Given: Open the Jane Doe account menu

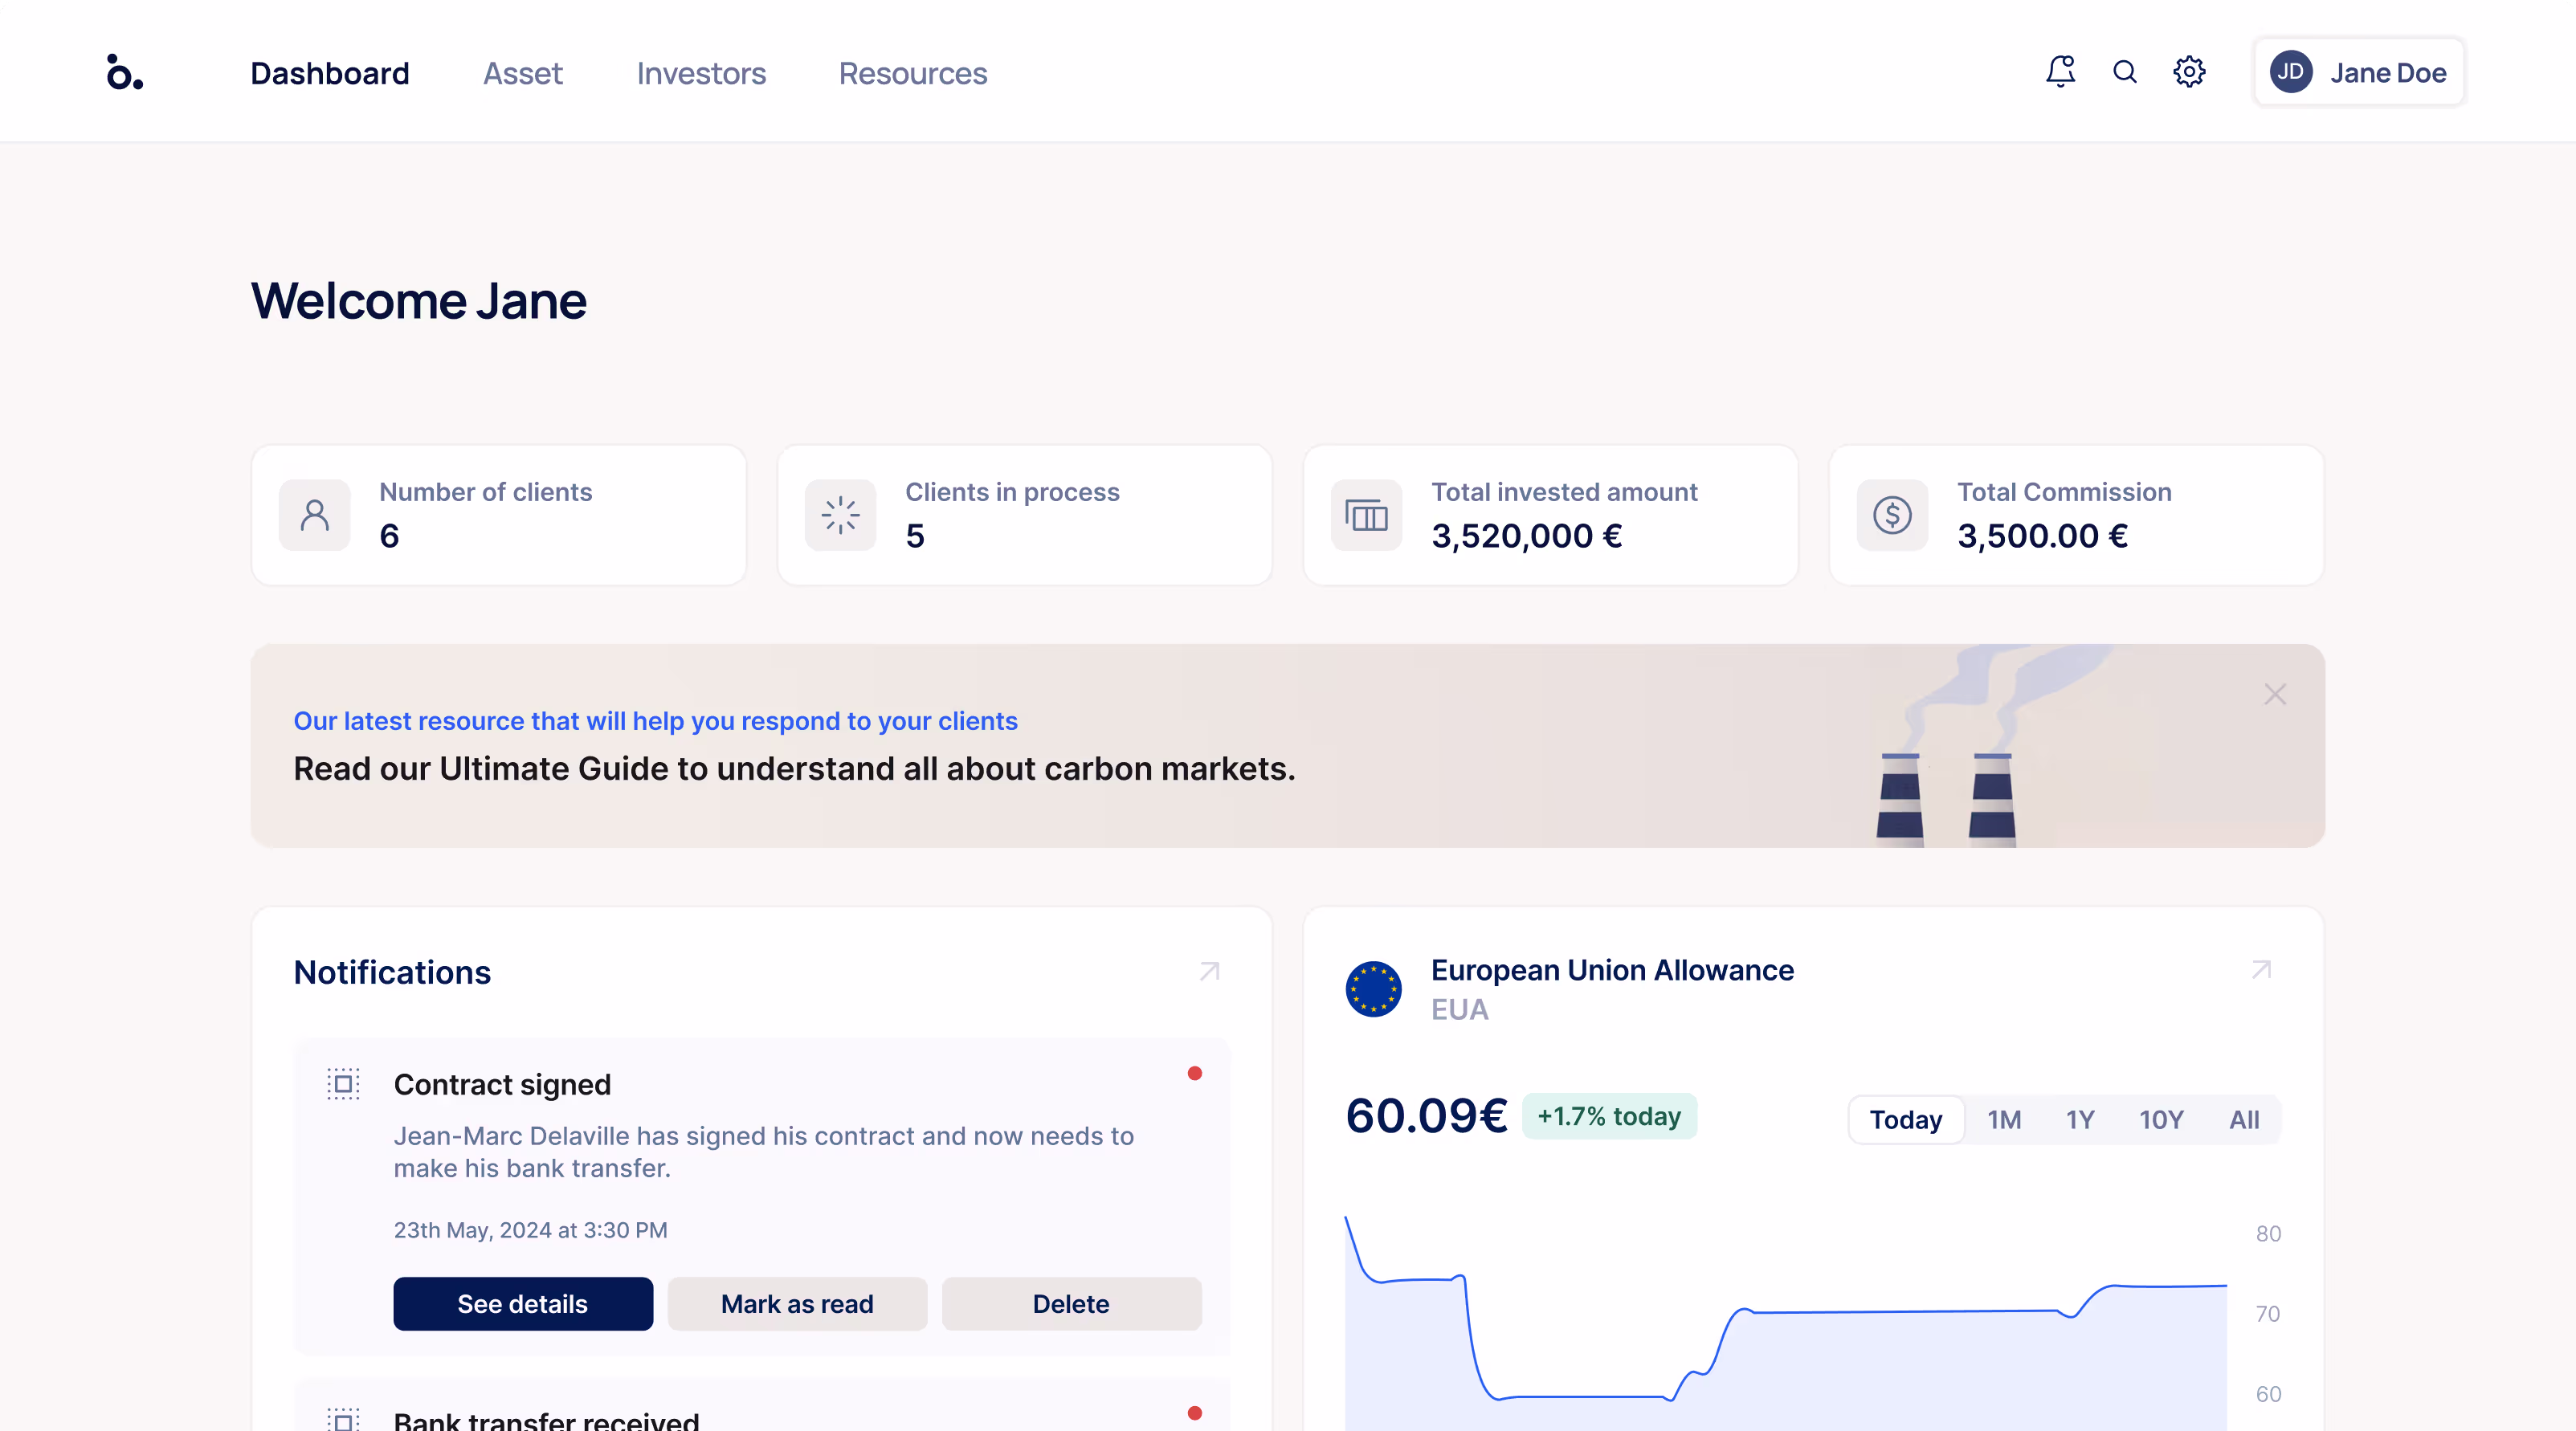Looking at the screenshot, I should click(x=2358, y=72).
